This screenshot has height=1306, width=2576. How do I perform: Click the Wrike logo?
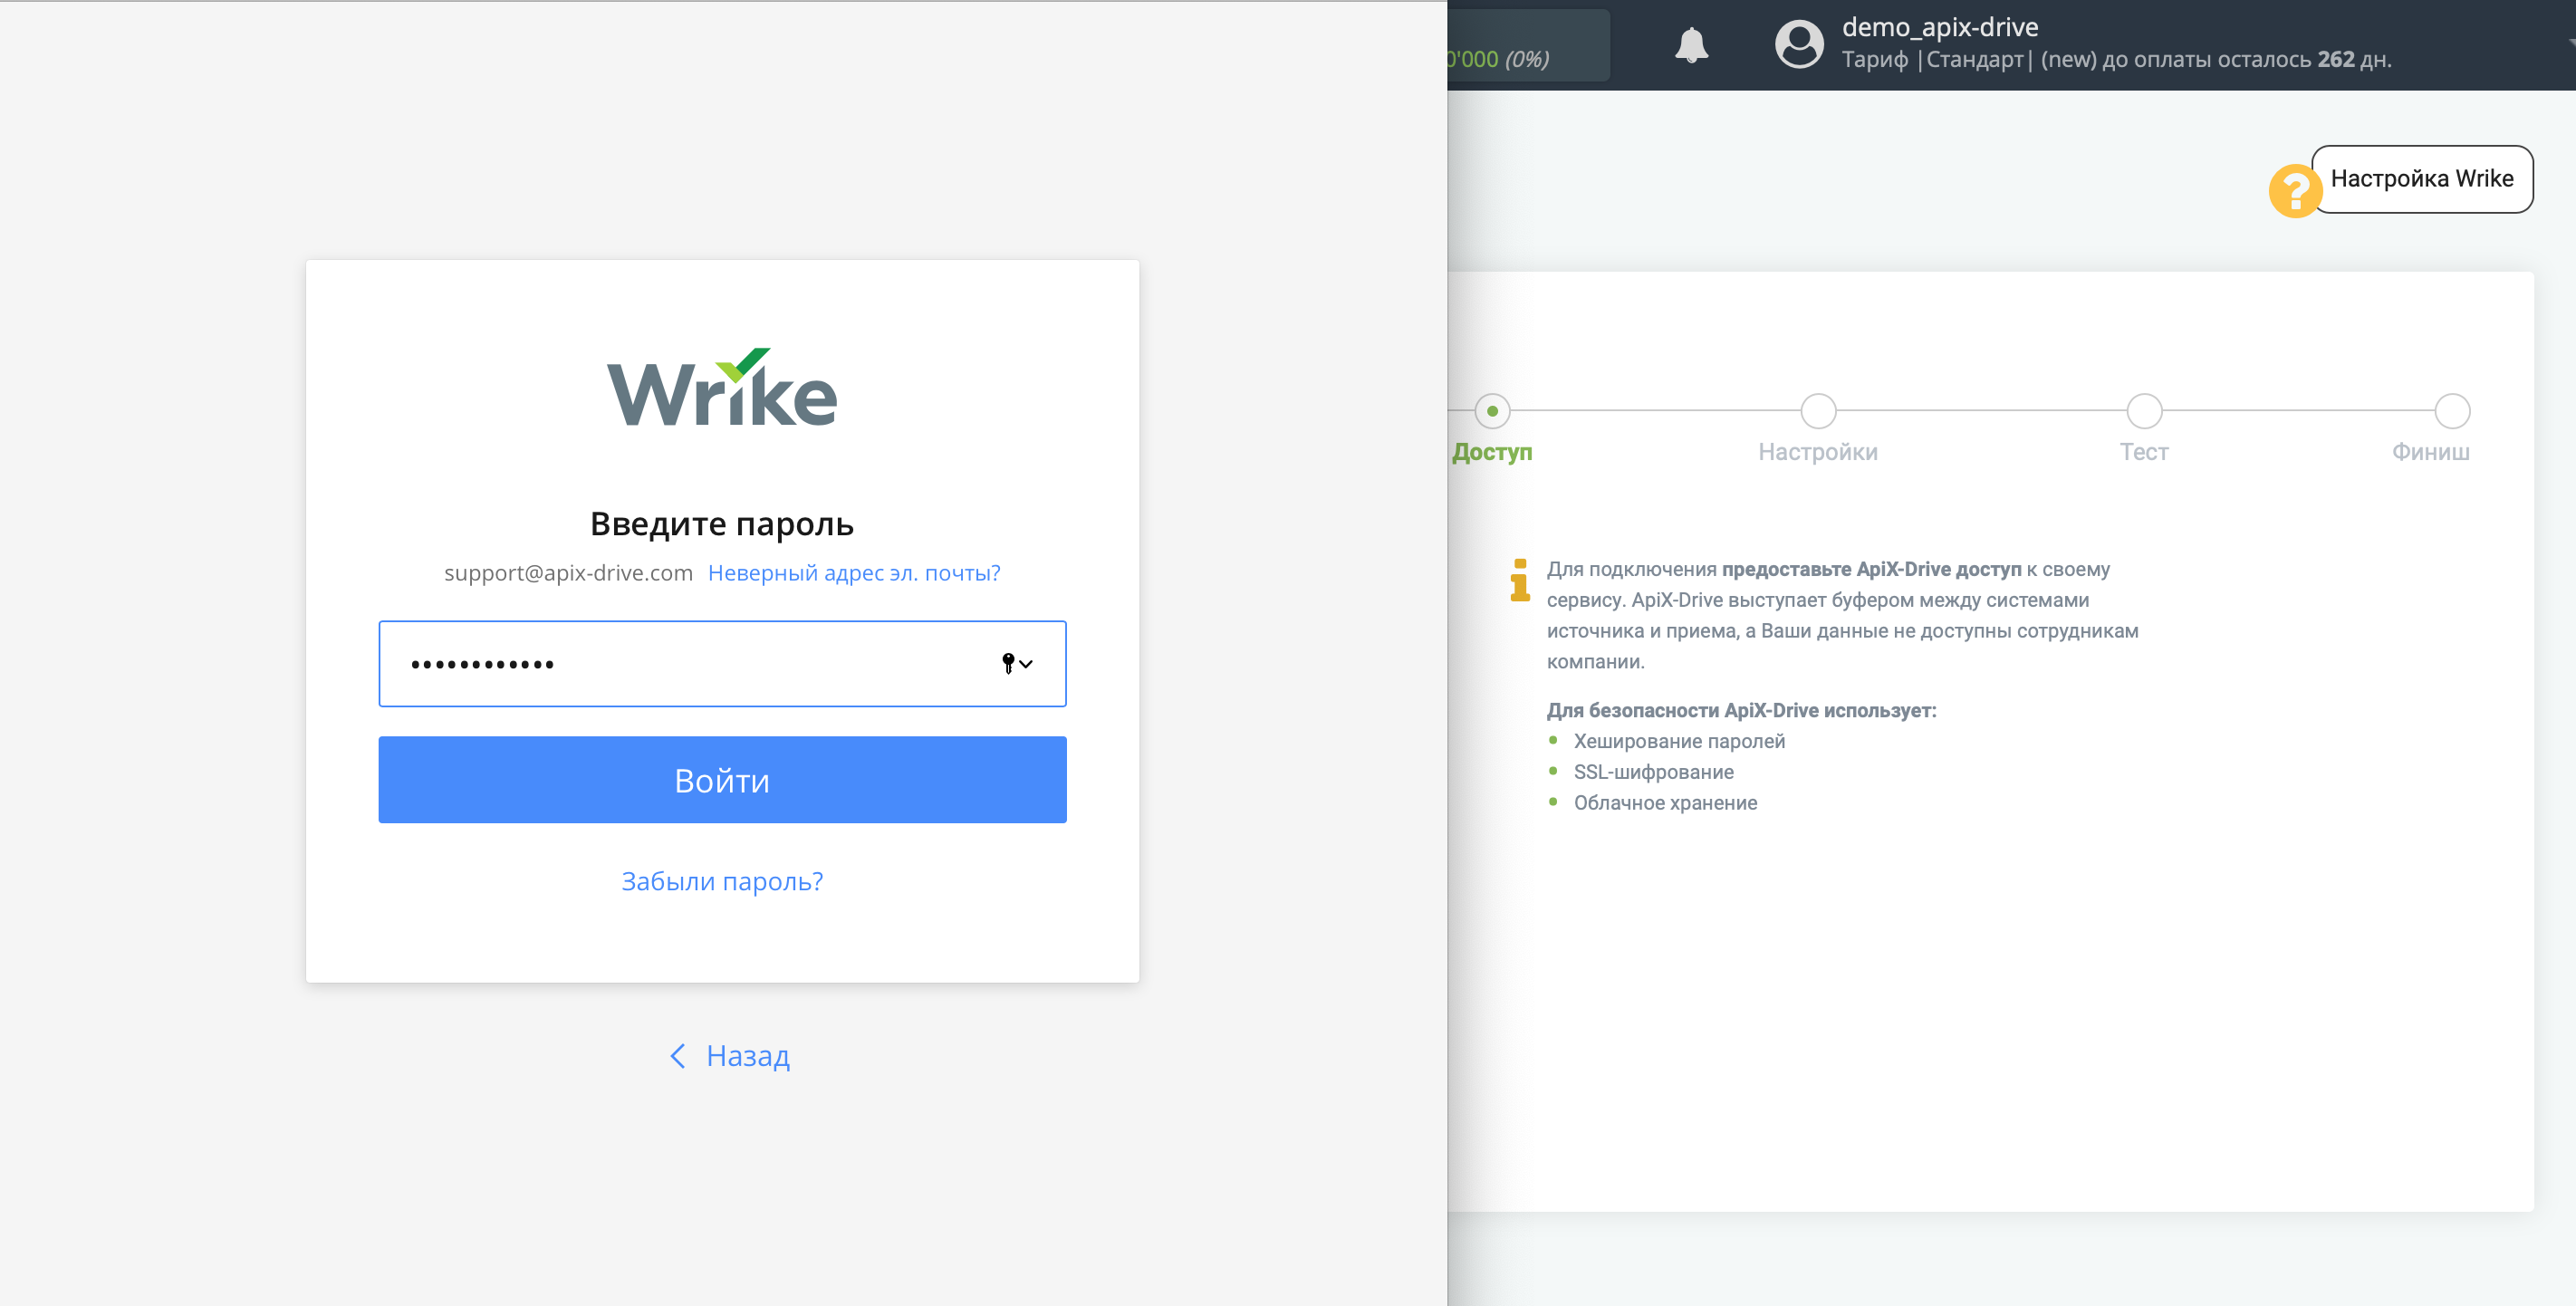tap(722, 388)
